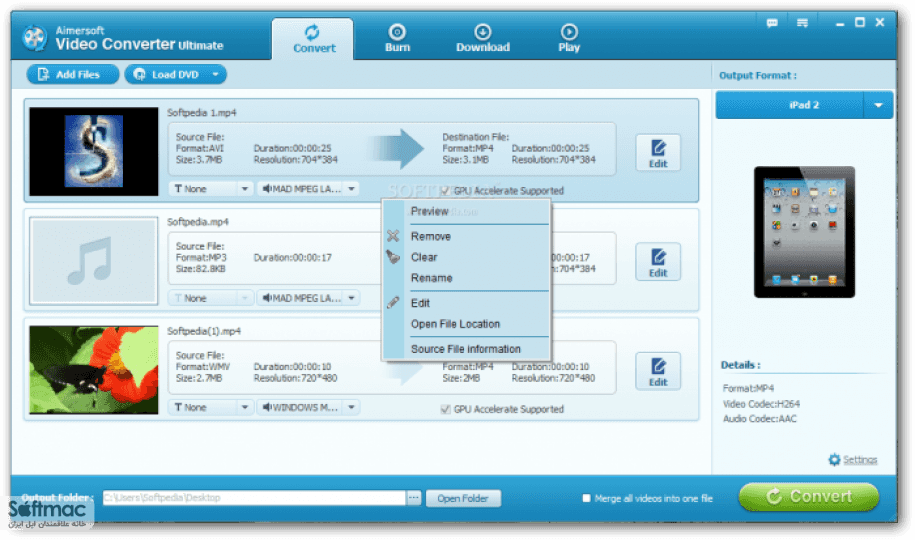Click the output folder path field
The width and height of the screenshot is (915, 540).
click(x=254, y=497)
